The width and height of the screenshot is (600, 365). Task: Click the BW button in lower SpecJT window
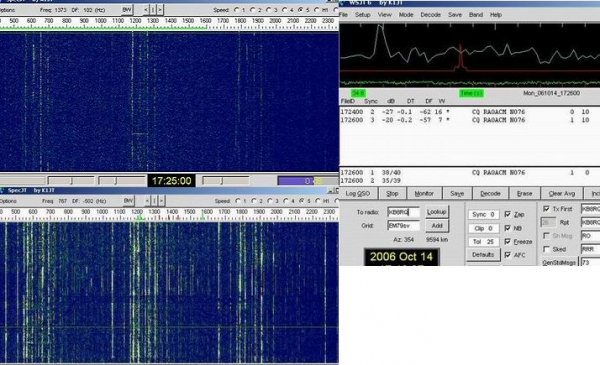(129, 200)
